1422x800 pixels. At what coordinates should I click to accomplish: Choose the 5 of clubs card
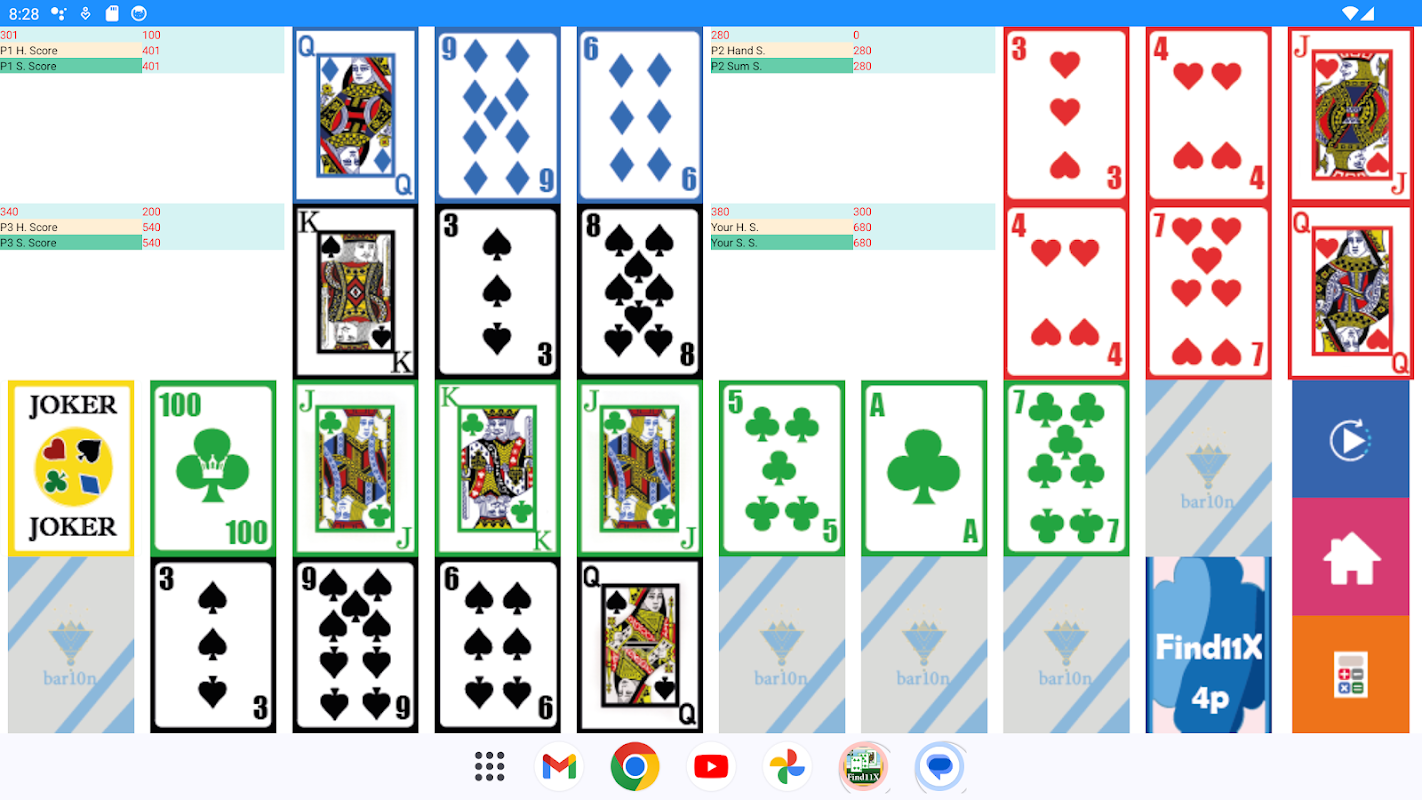782,468
